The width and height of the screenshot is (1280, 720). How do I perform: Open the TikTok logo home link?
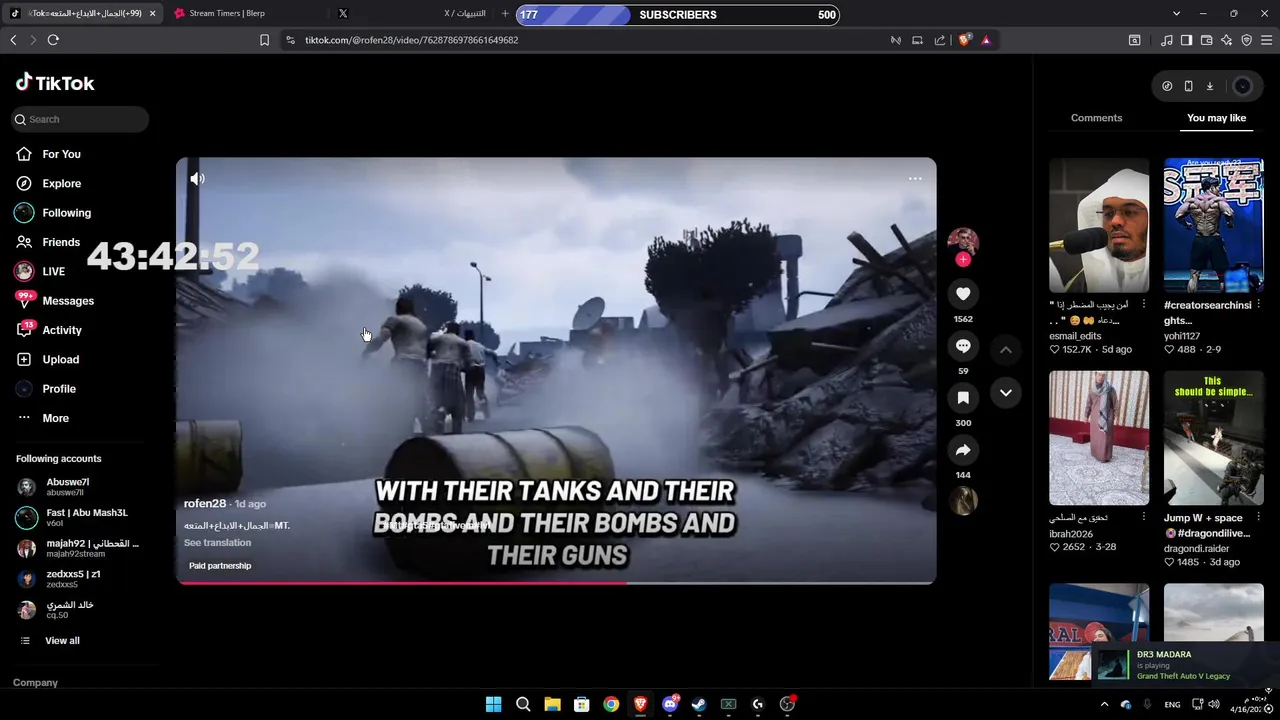point(55,83)
